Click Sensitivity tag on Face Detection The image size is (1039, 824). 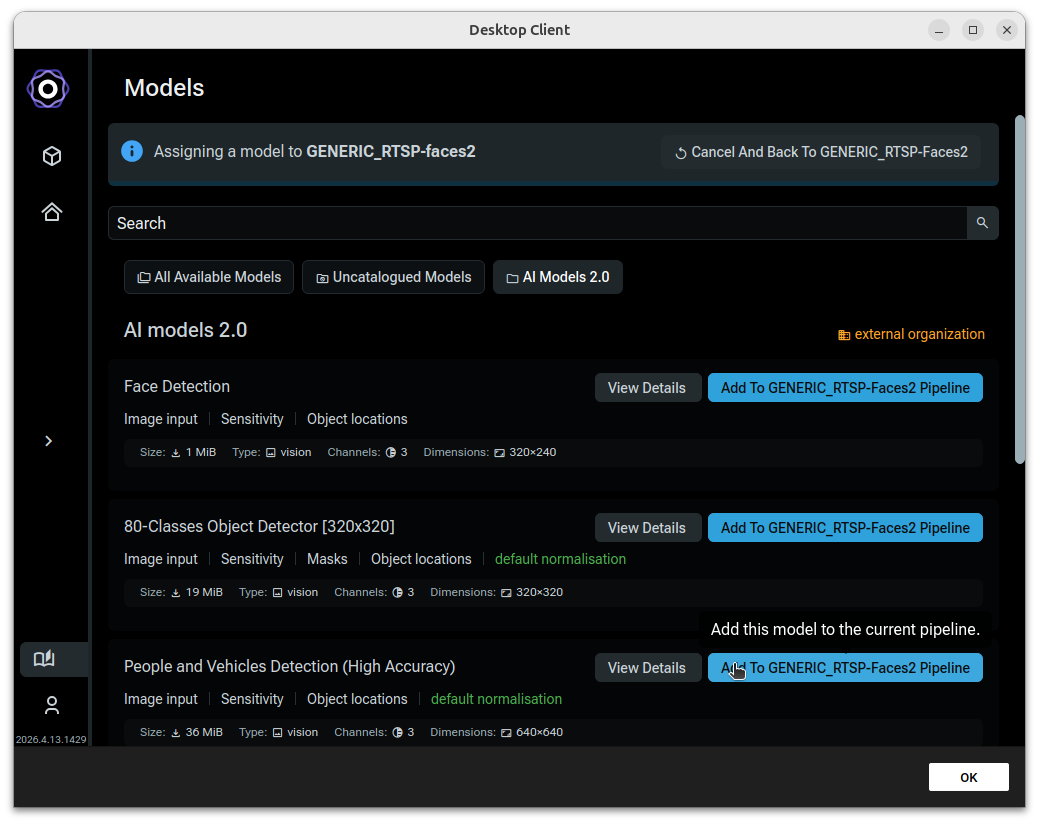[x=252, y=419]
